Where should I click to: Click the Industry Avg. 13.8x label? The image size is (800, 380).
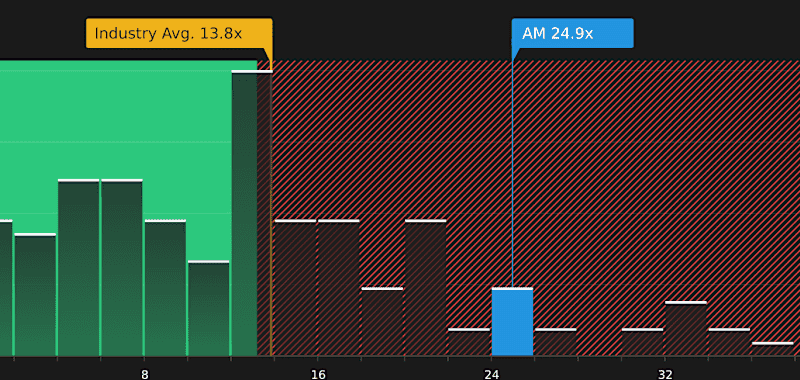[179, 34]
